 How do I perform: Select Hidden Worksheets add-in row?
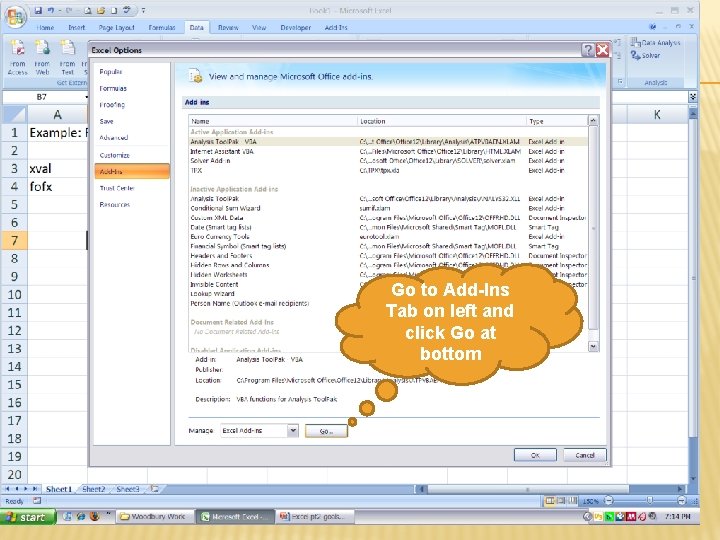[388, 275]
